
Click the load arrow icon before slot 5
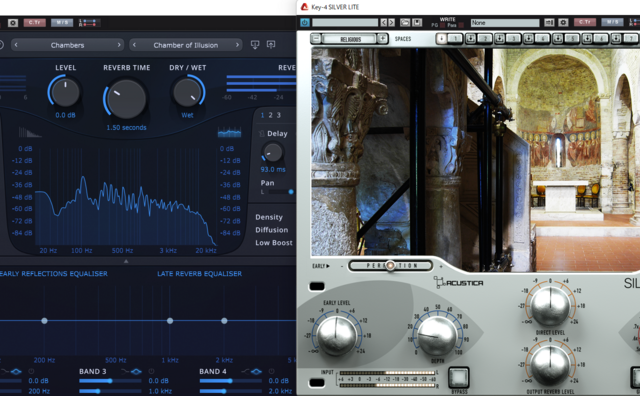point(558,39)
